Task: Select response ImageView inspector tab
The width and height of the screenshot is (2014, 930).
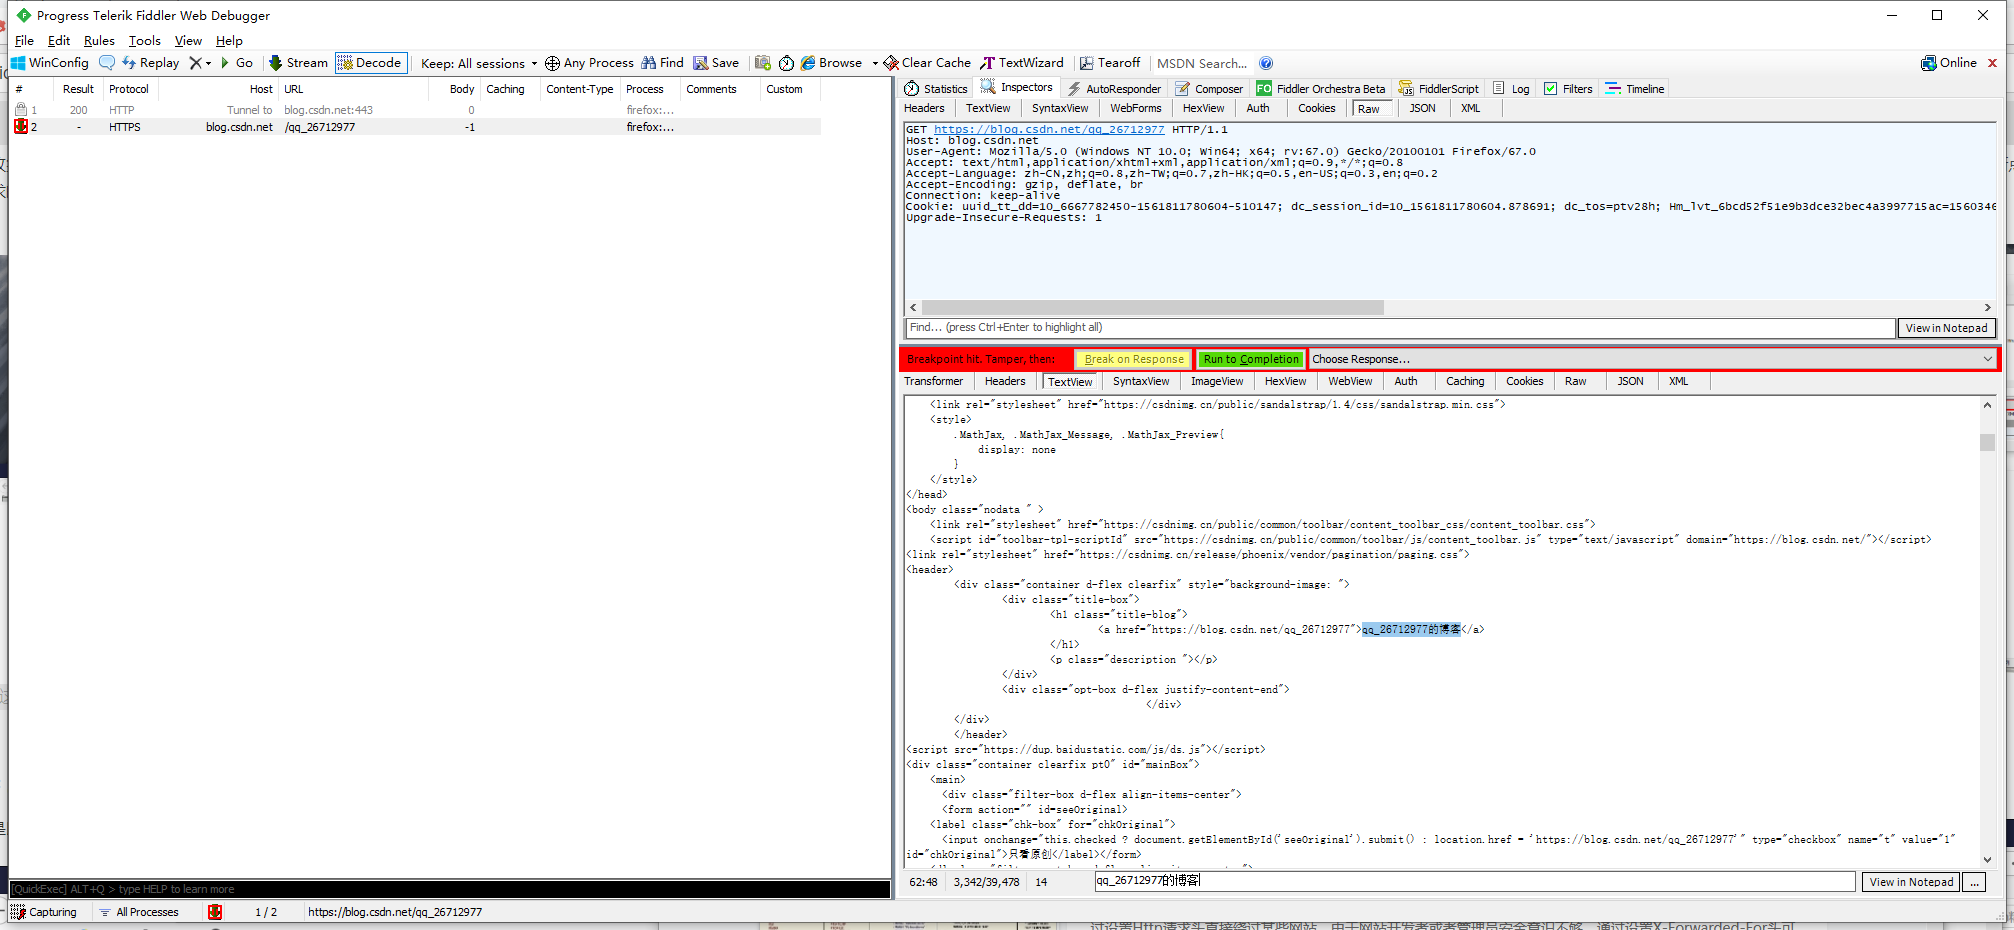Action: tap(1217, 382)
